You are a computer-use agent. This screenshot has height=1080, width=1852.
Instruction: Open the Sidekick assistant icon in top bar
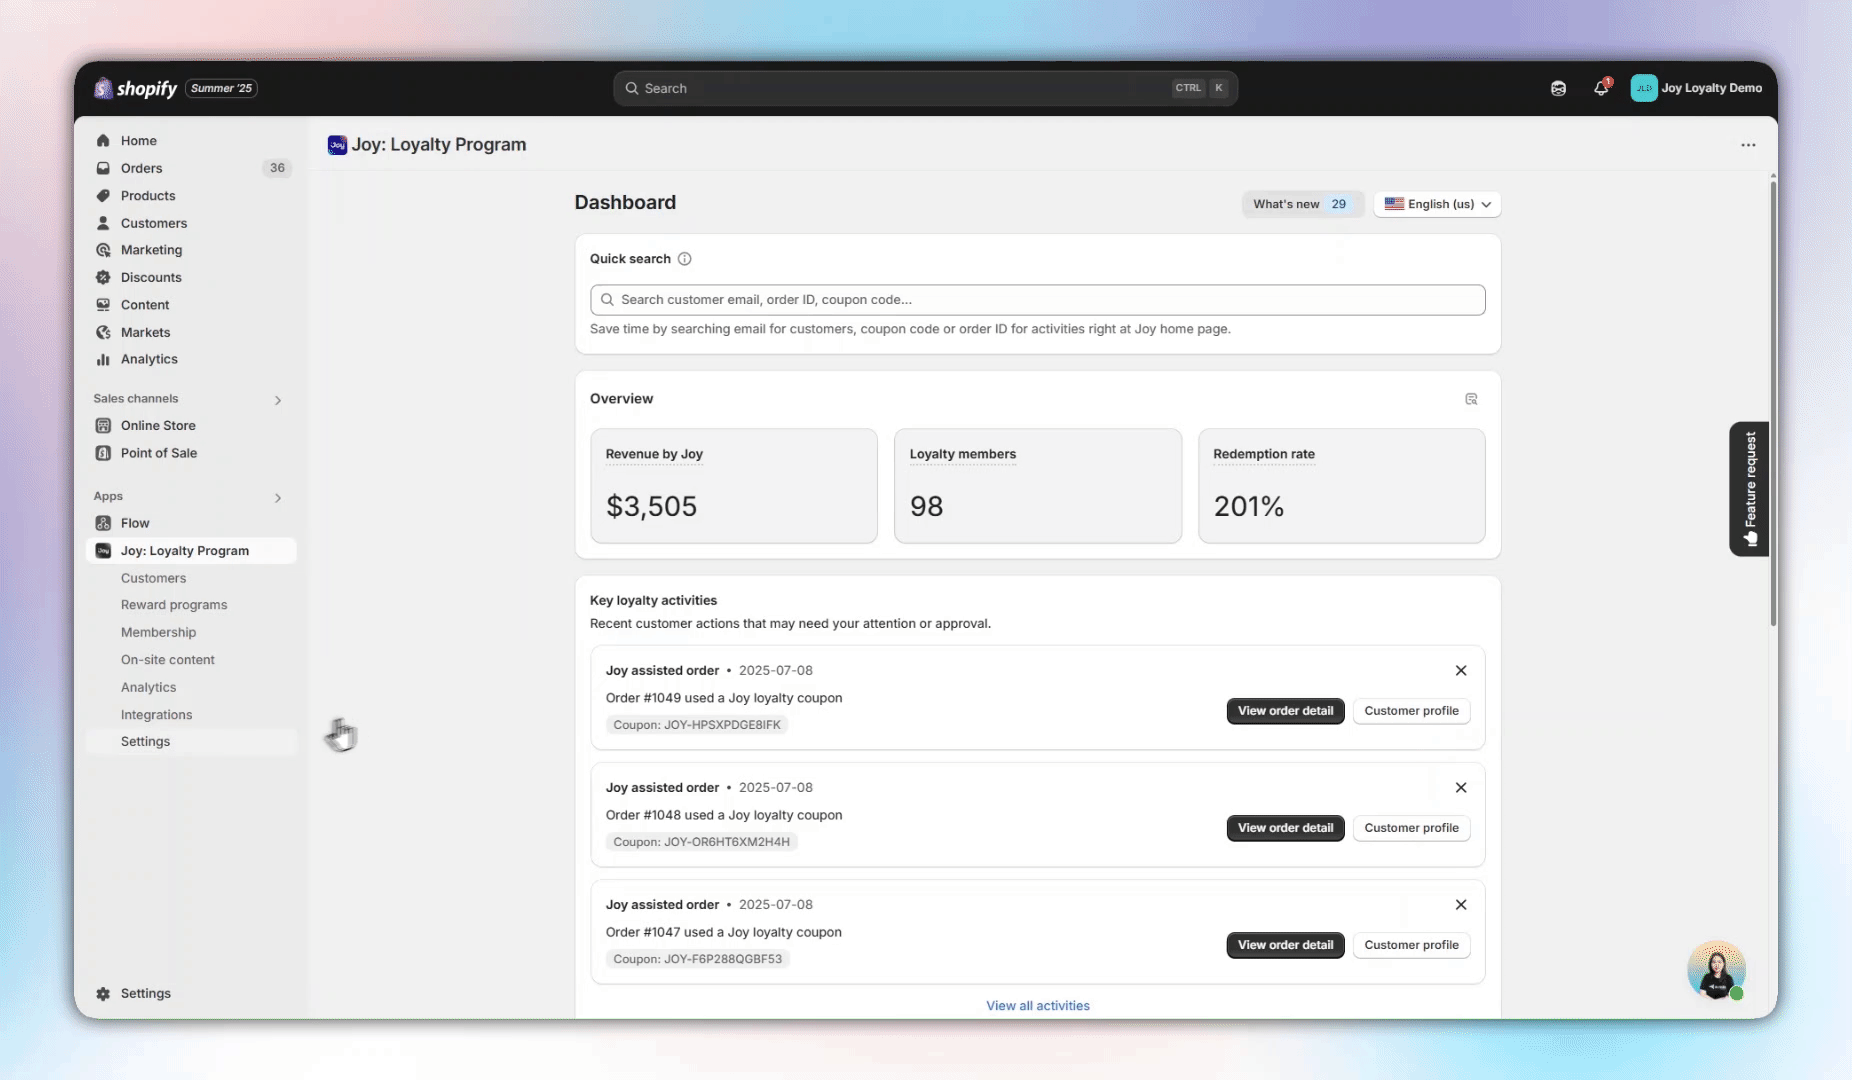pyautogui.click(x=1558, y=88)
